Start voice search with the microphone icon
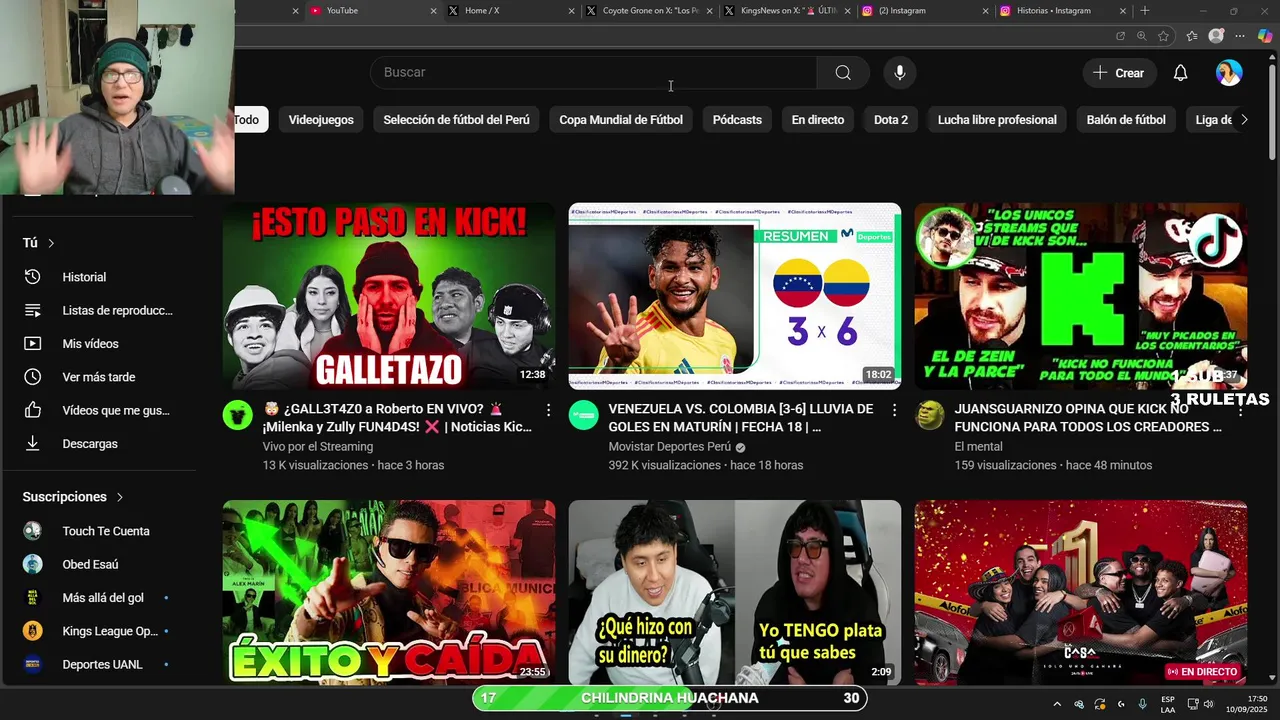 (x=899, y=72)
